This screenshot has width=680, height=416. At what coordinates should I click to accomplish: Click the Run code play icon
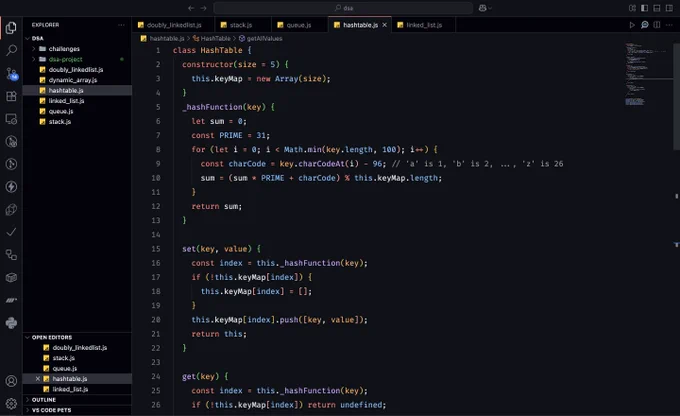pyautogui.click(x=632, y=25)
